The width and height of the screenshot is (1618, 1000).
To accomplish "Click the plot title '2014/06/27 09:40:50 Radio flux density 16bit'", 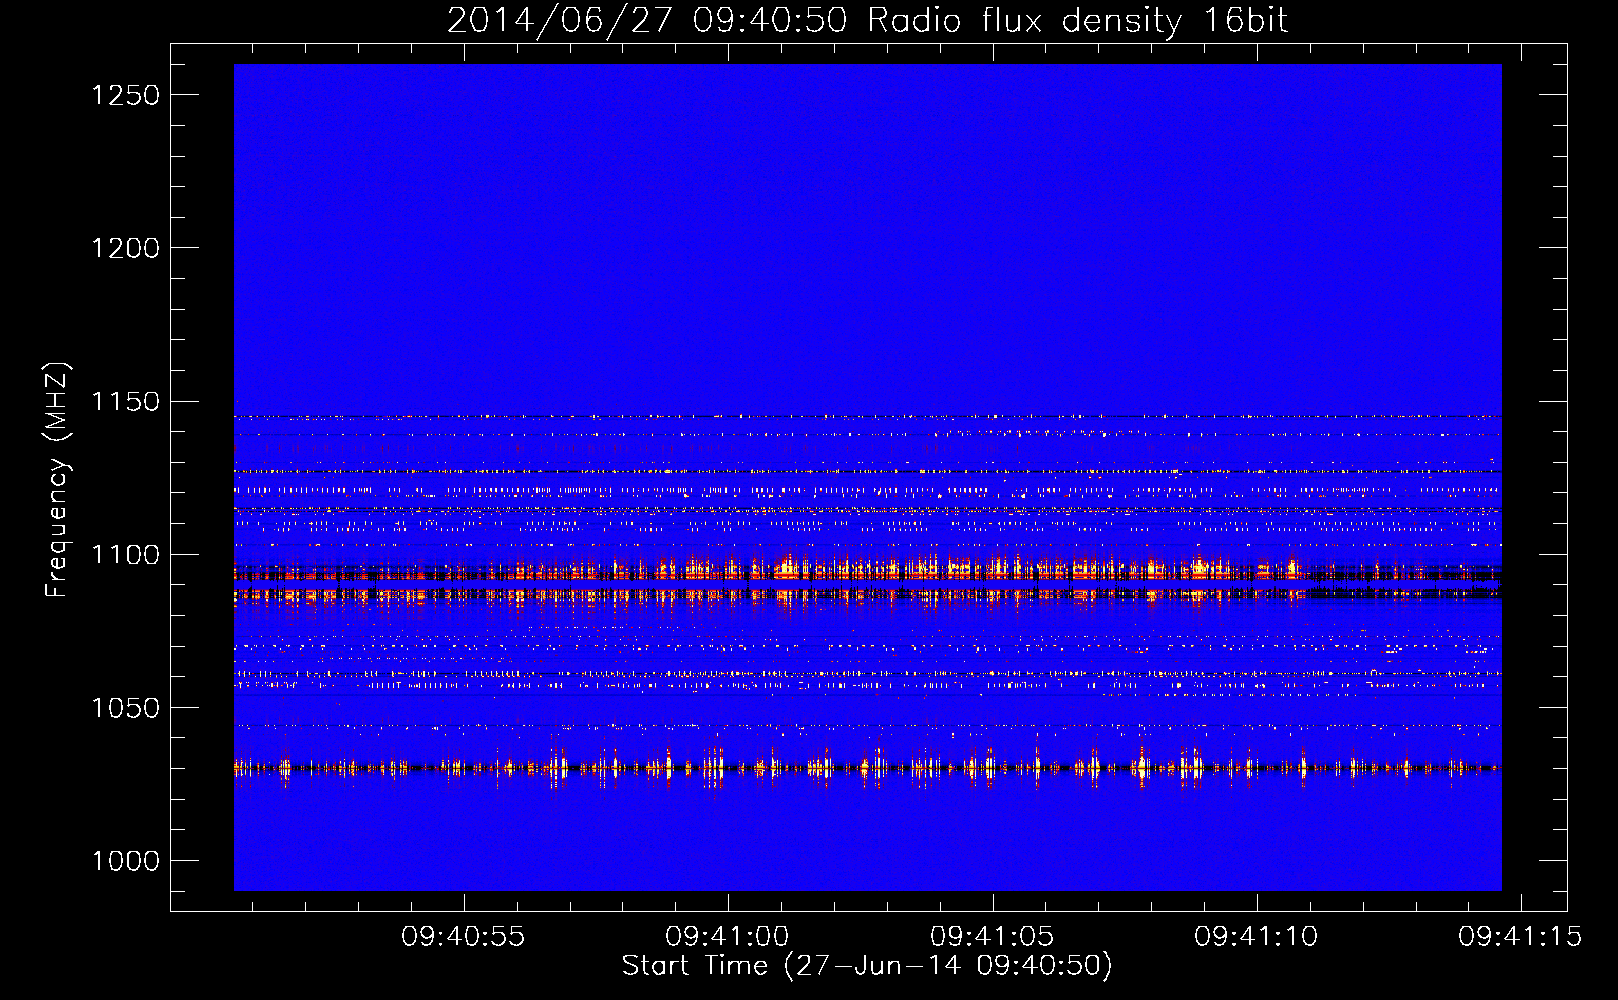I will (x=867, y=21).
